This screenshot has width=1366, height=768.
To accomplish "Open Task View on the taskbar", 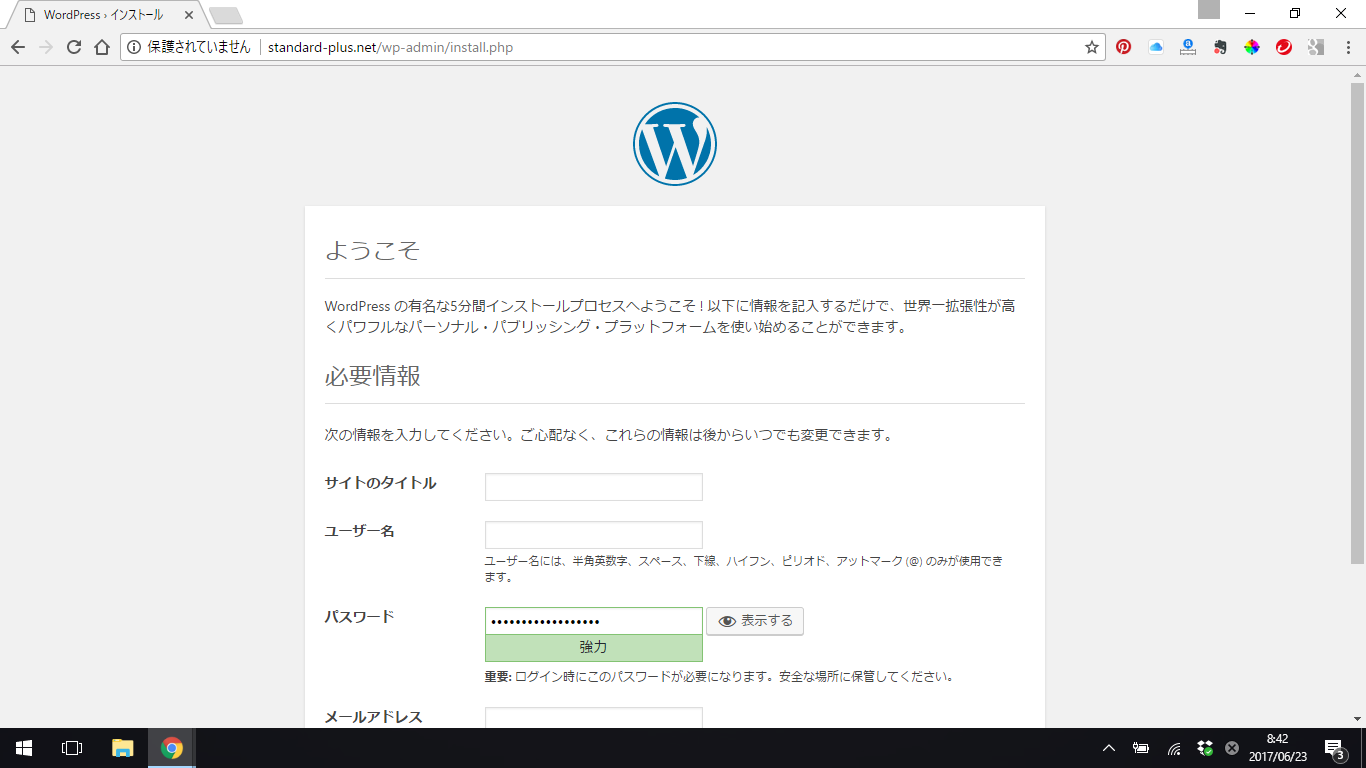I will pyautogui.click(x=72, y=748).
